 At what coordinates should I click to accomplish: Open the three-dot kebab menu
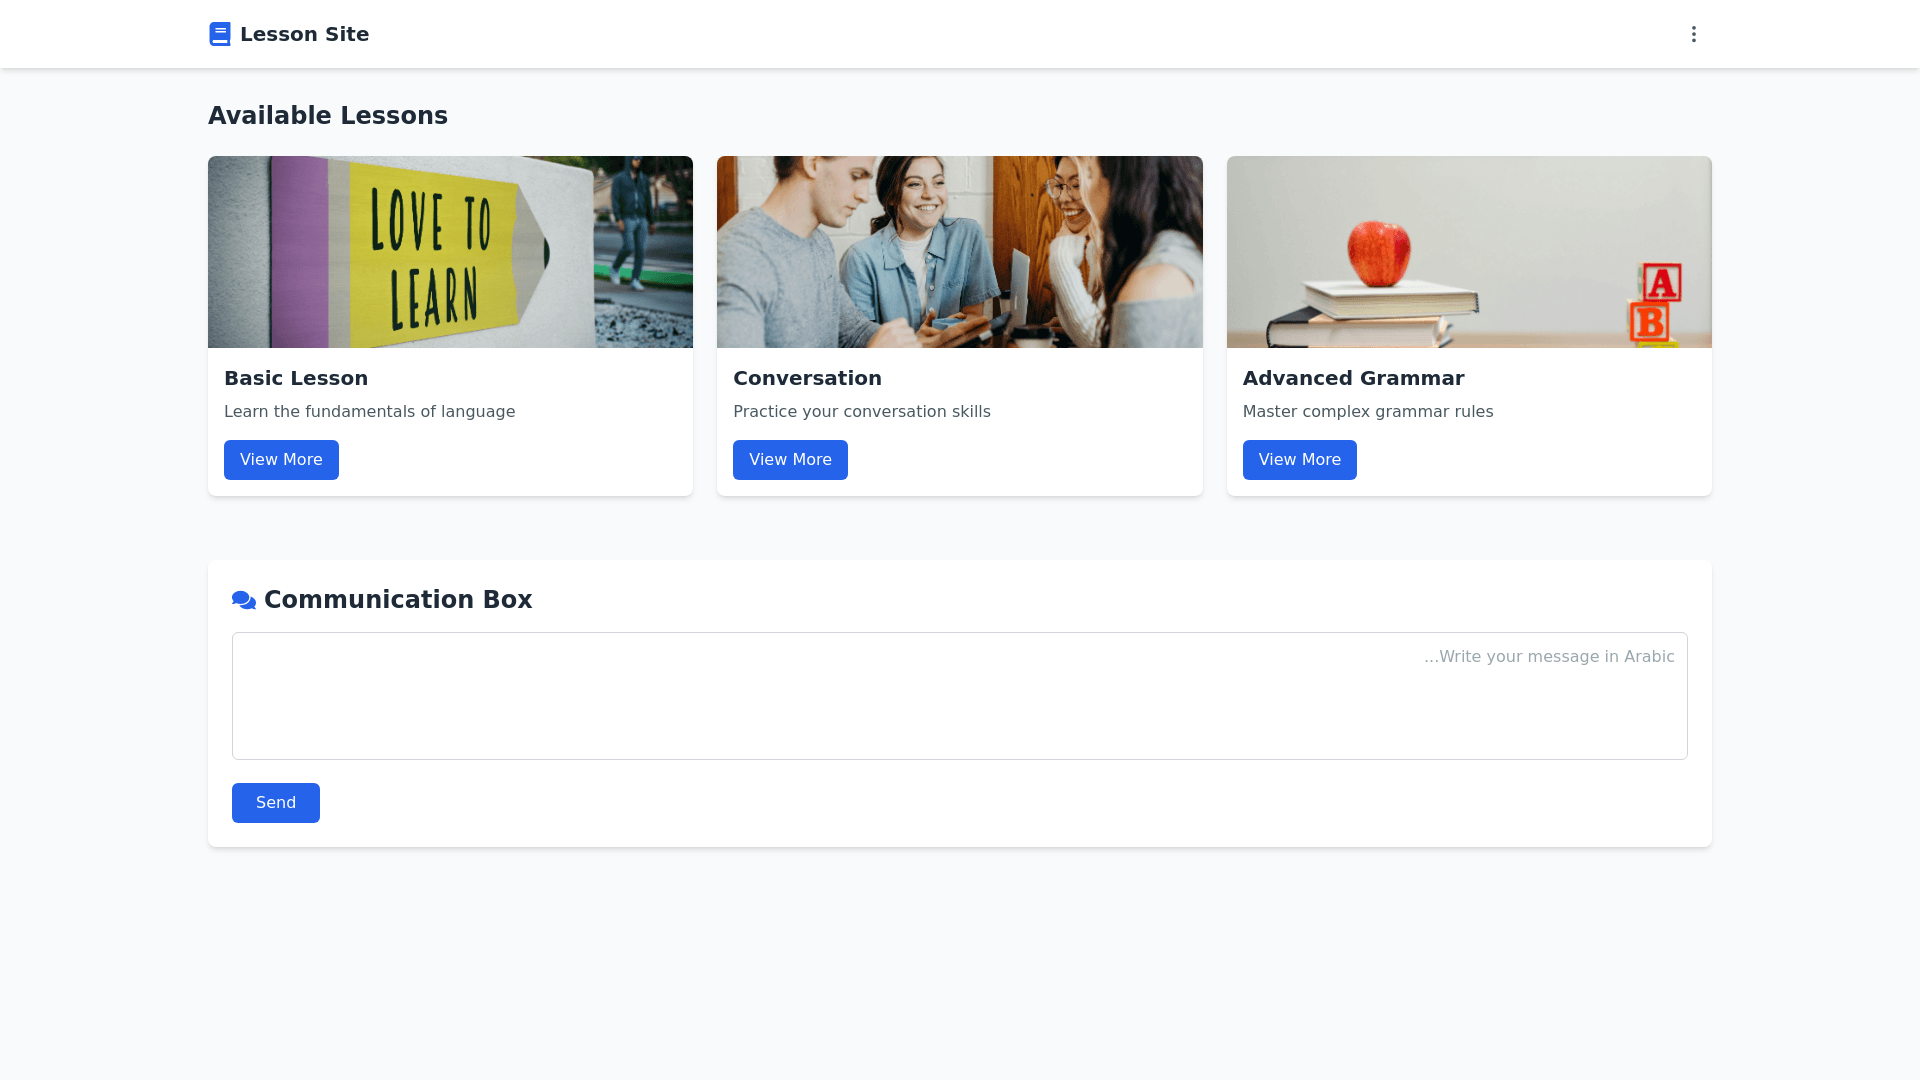pyautogui.click(x=1693, y=34)
